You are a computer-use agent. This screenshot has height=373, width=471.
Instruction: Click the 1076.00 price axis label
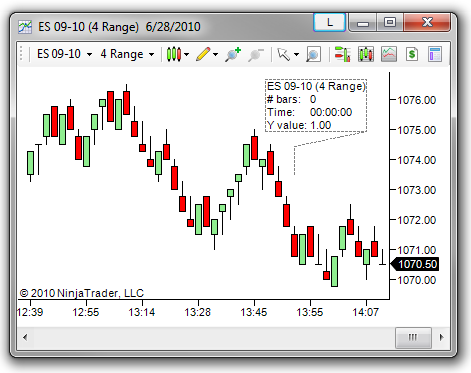pos(417,100)
